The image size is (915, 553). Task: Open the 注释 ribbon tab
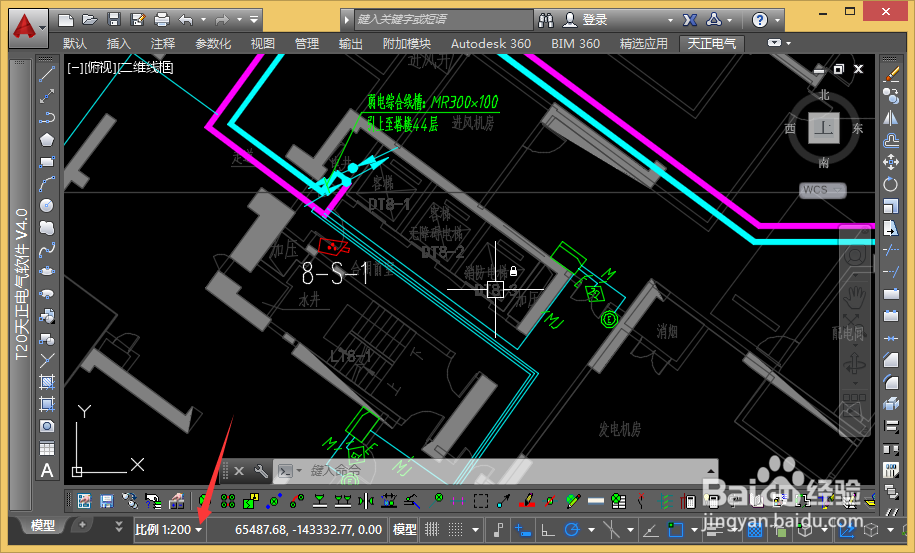(x=163, y=44)
